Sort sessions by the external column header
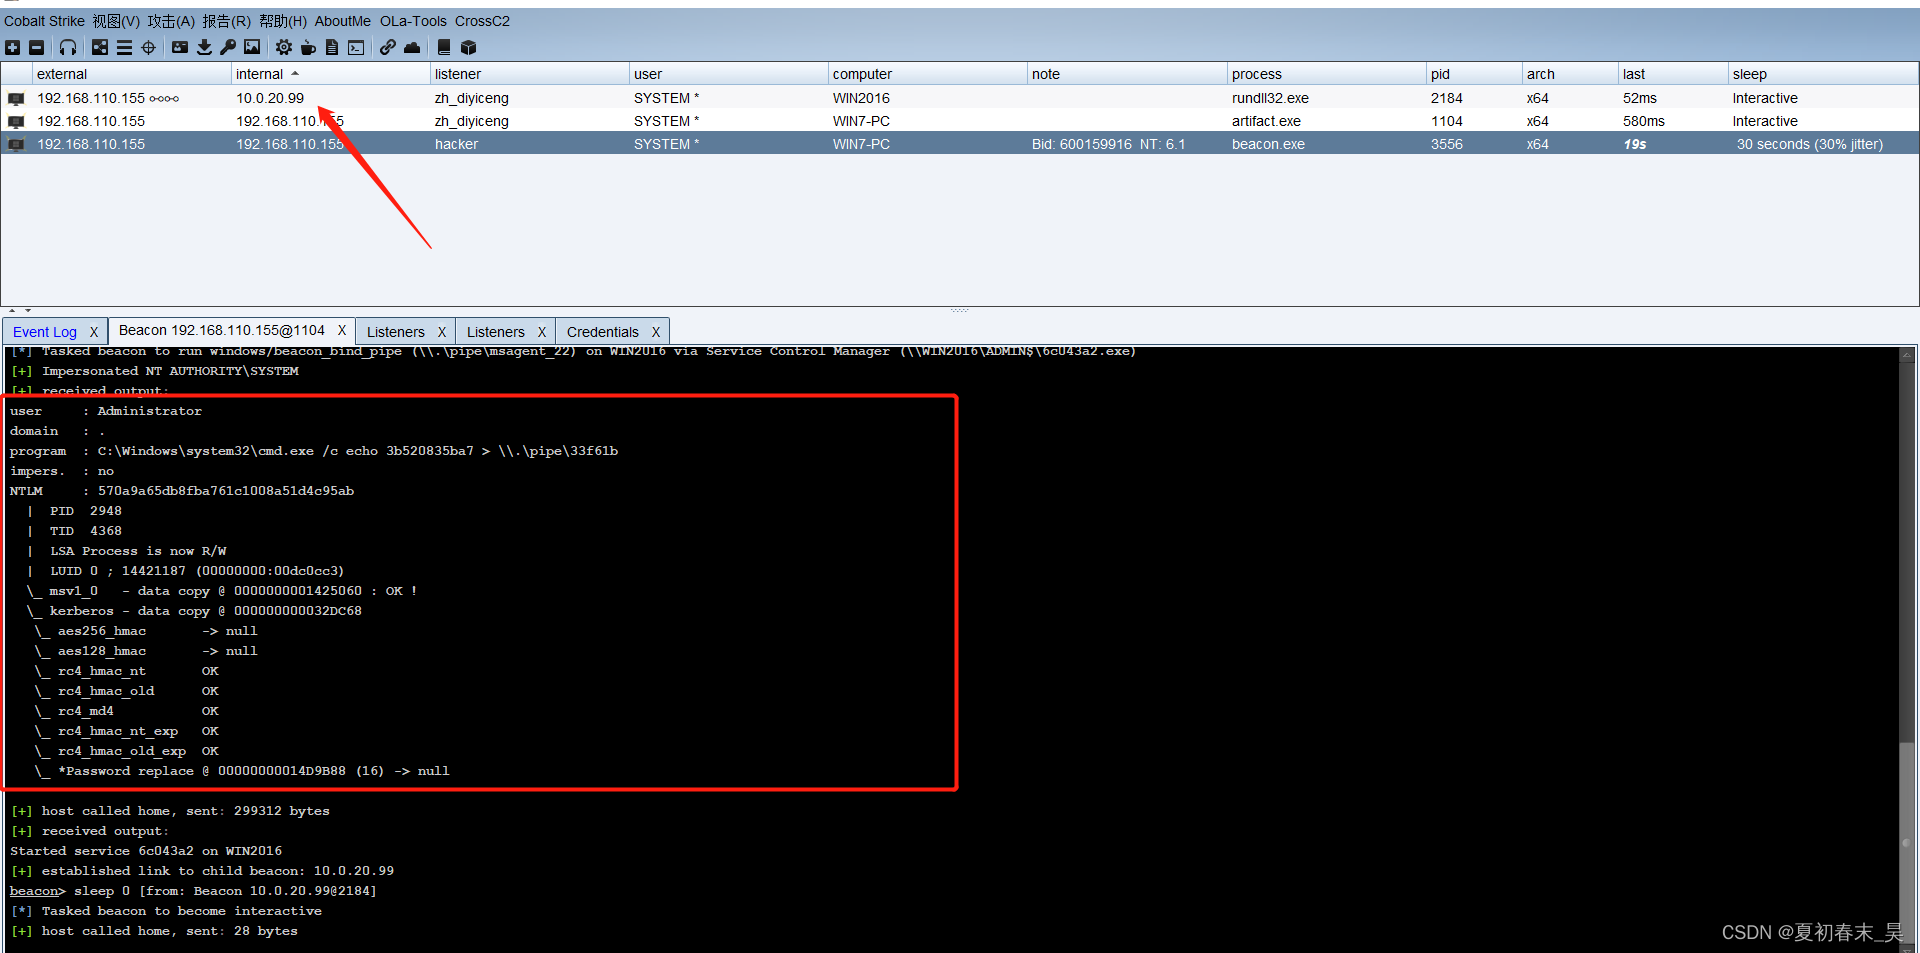This screenshot has height=953, width=1920. 132,74
